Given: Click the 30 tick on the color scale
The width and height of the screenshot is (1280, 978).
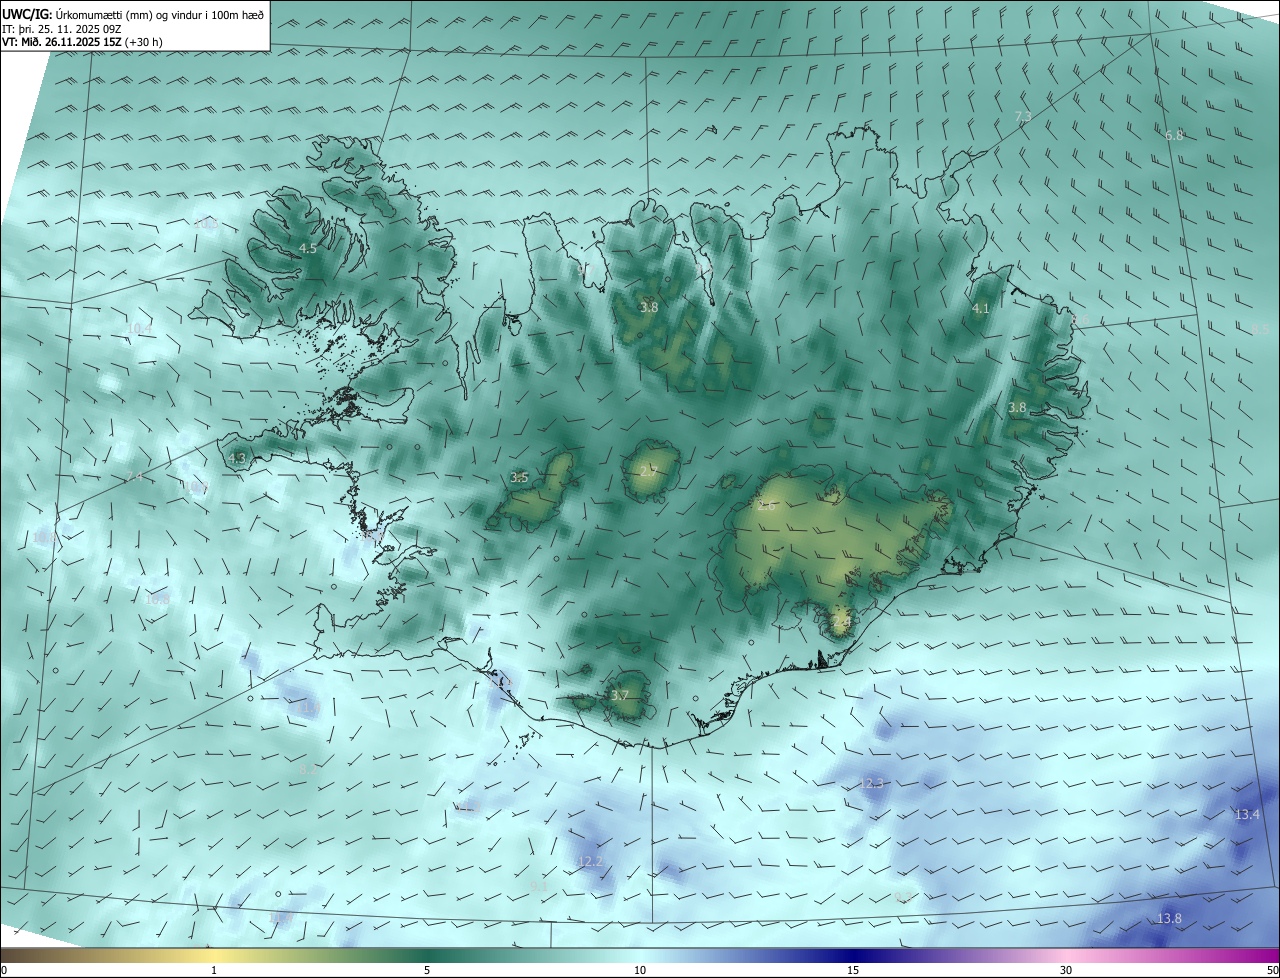Looking at the screenshot, I should 1066,970.
